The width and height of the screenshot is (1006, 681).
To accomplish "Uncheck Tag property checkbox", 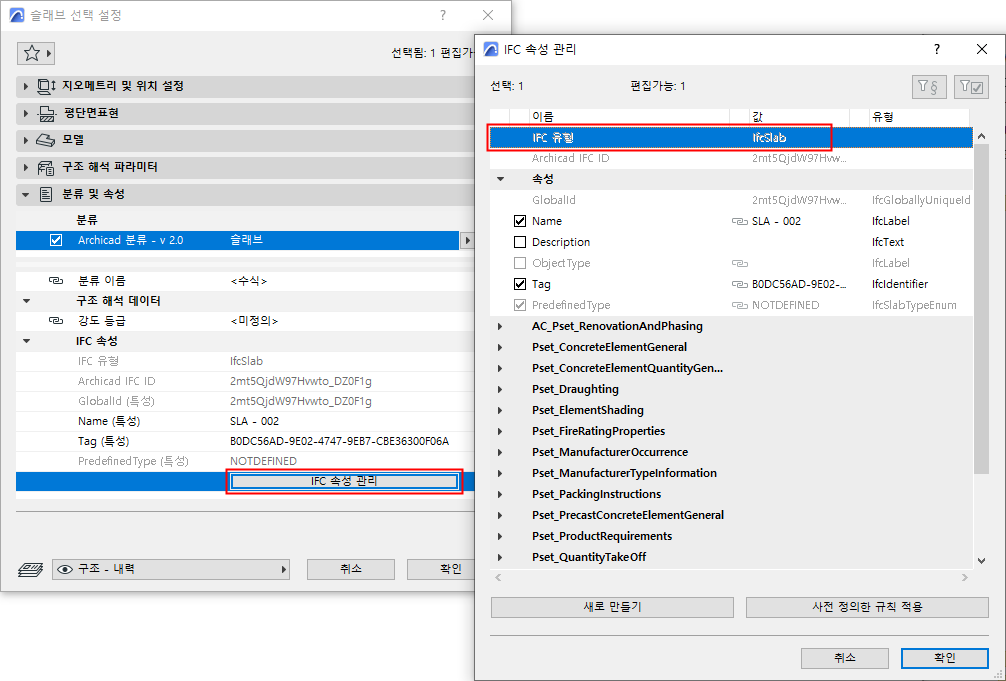I will click(x=520, y=284).
